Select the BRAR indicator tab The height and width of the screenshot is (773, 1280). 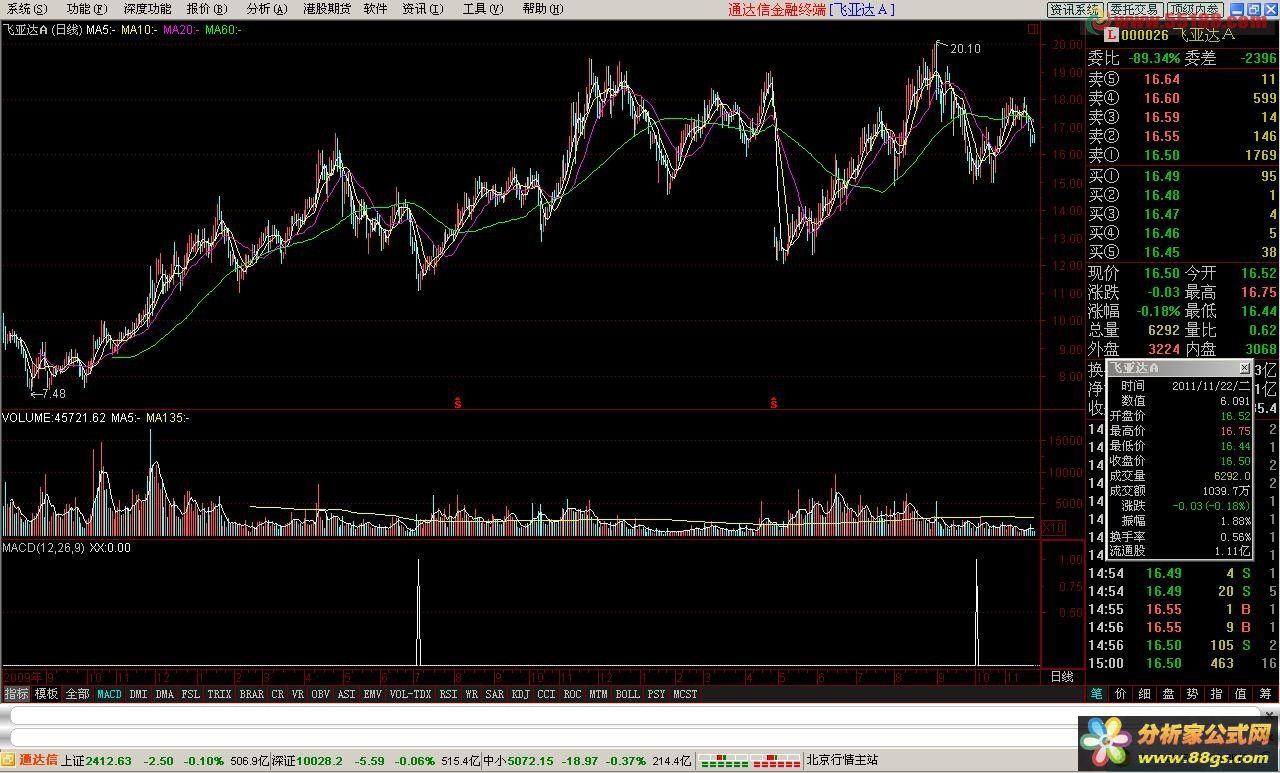252,693
